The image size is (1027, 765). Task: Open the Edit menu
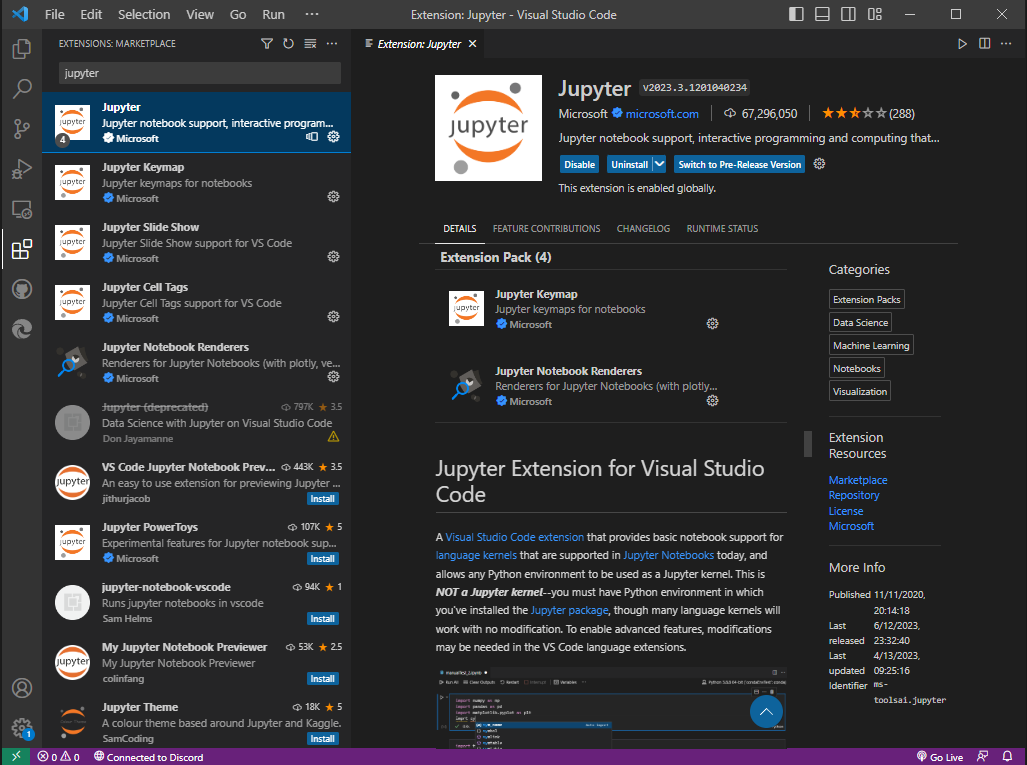point(91,14)
